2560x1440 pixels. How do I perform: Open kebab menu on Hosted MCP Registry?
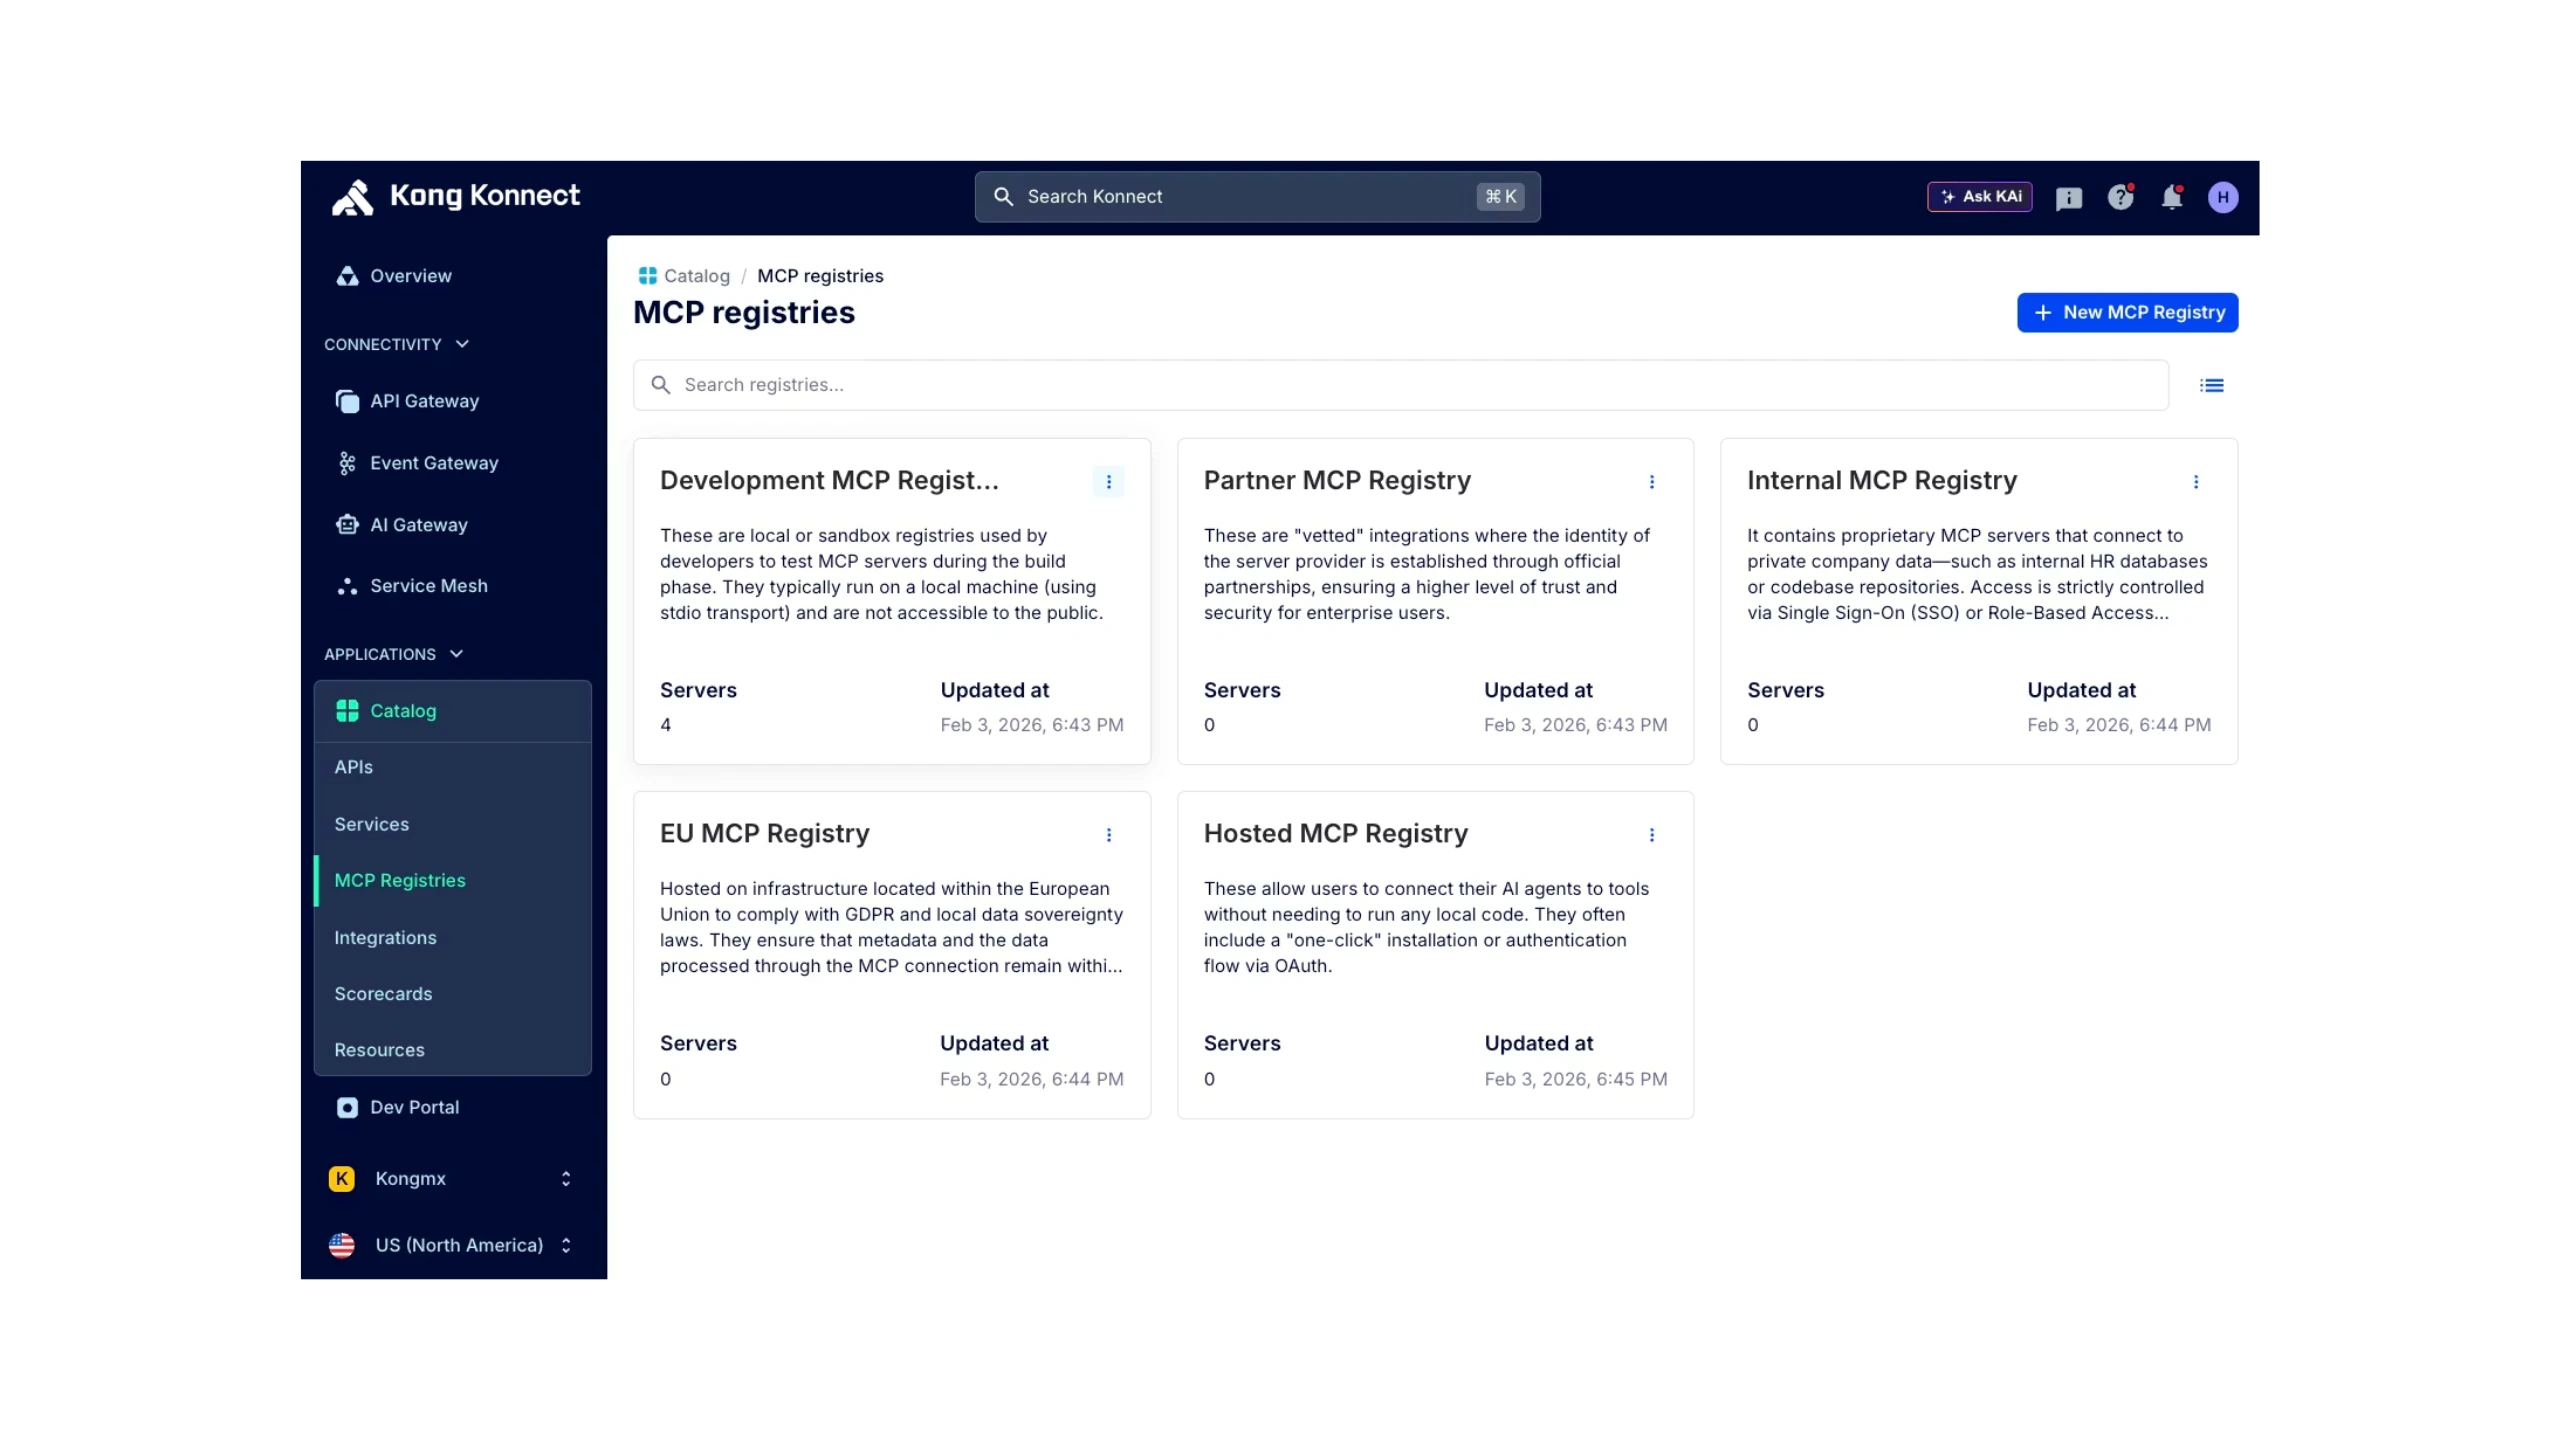[1652, 835]
